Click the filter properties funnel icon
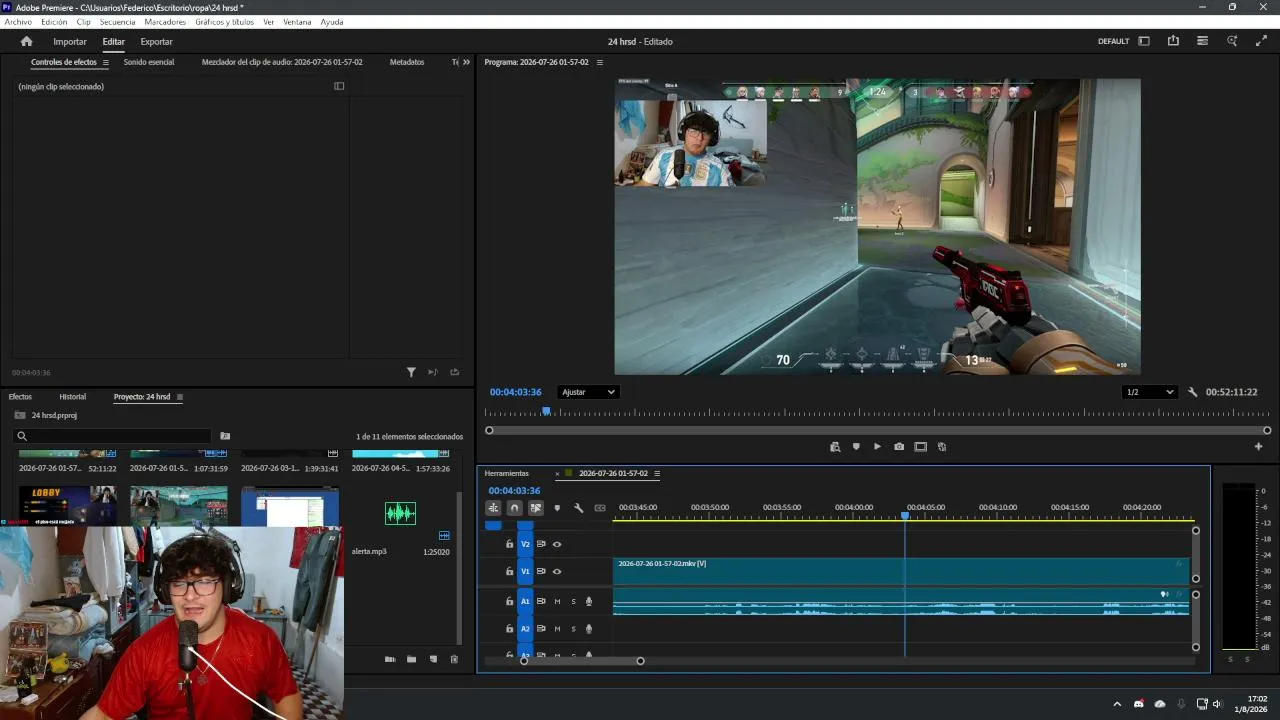The height and width of the screenshot is (720, 1280). (x=411, y=372)
